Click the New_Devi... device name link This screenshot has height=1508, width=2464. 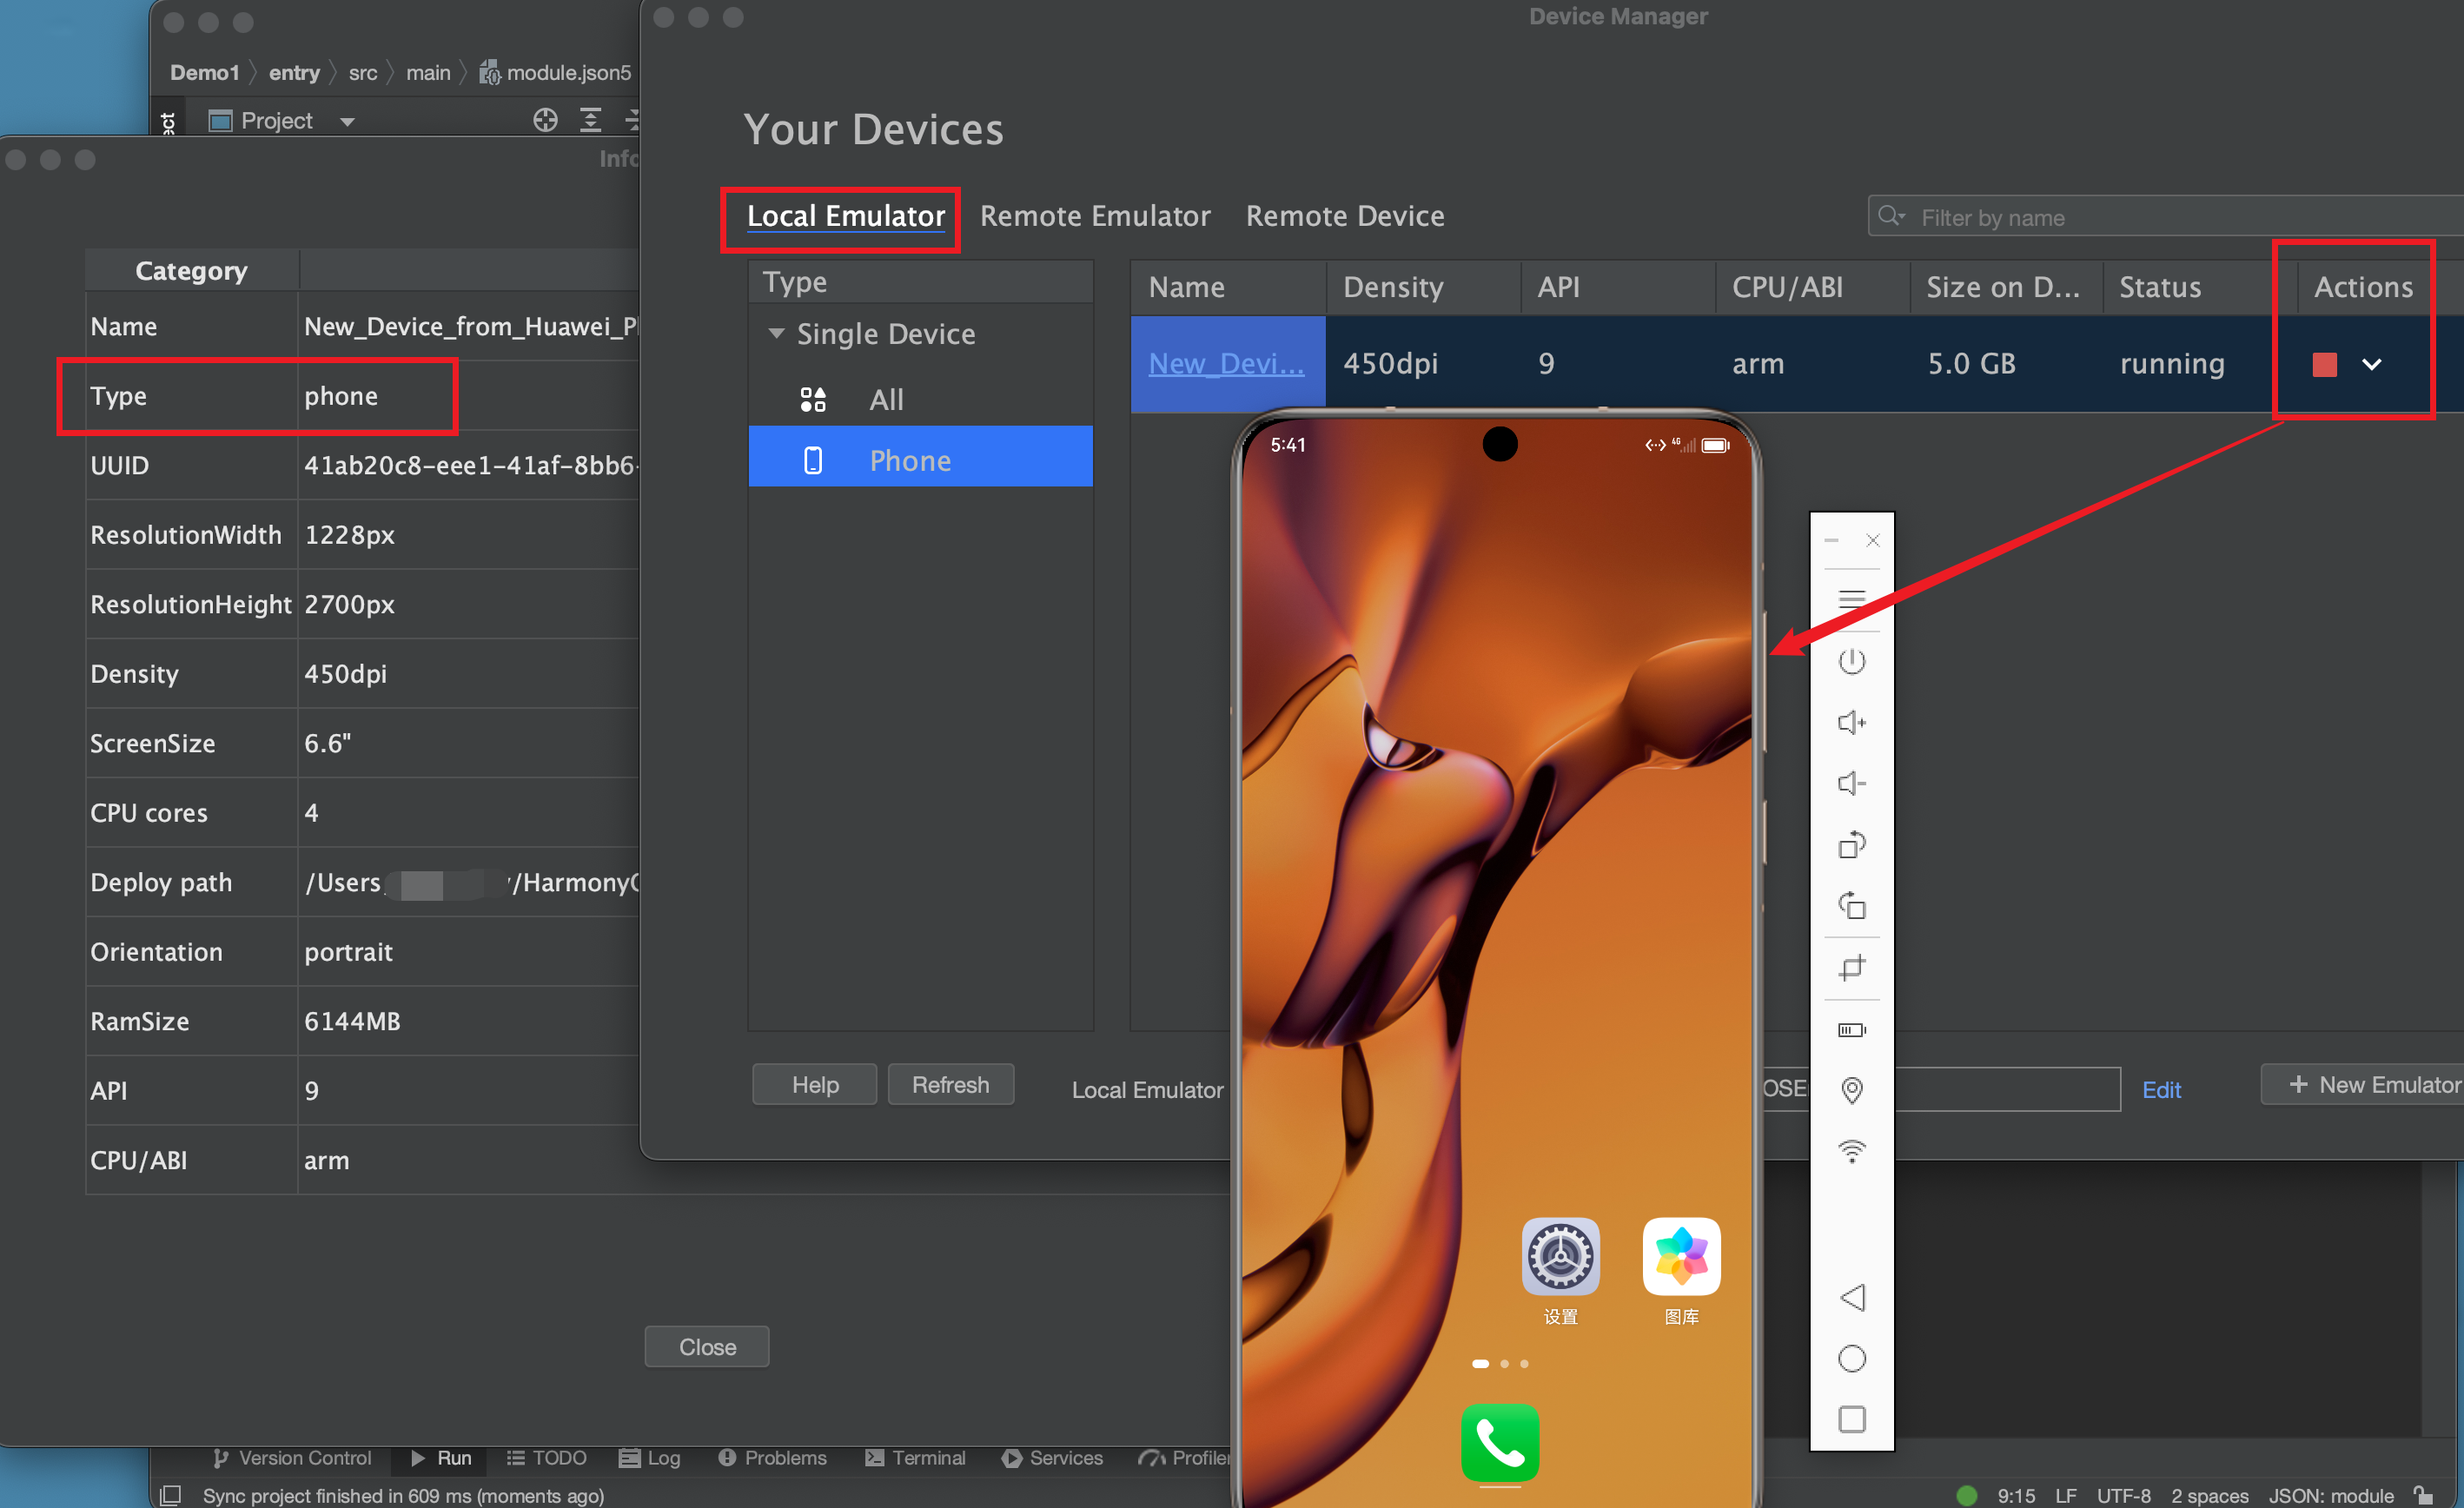1226,363
